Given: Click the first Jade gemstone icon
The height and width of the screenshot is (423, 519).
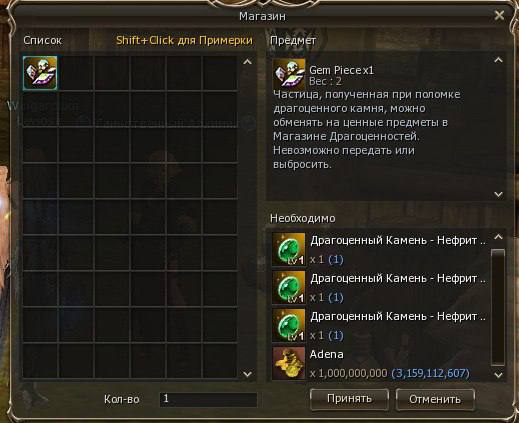Looking at the screenshot, I should coord(288,249).
